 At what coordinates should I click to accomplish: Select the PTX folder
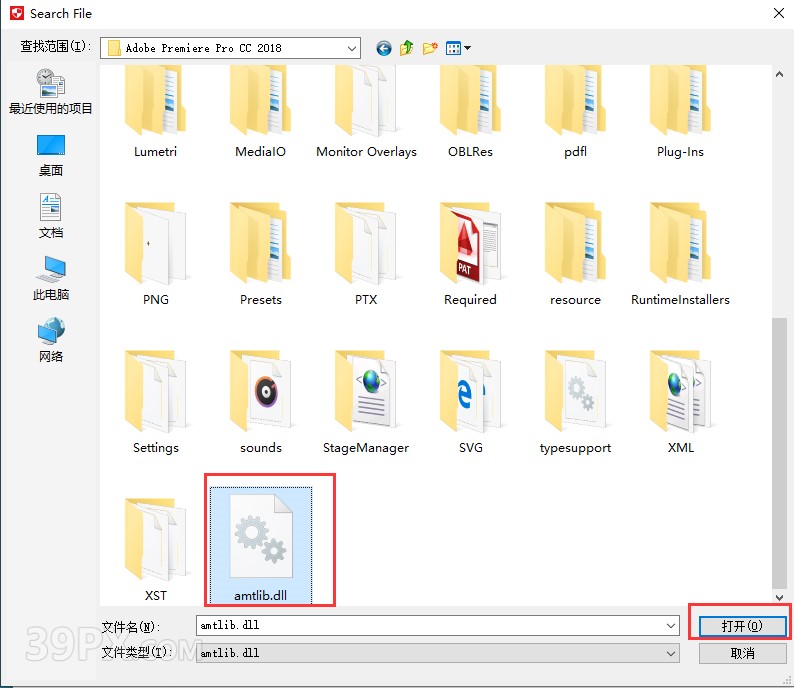click(366, 254)
